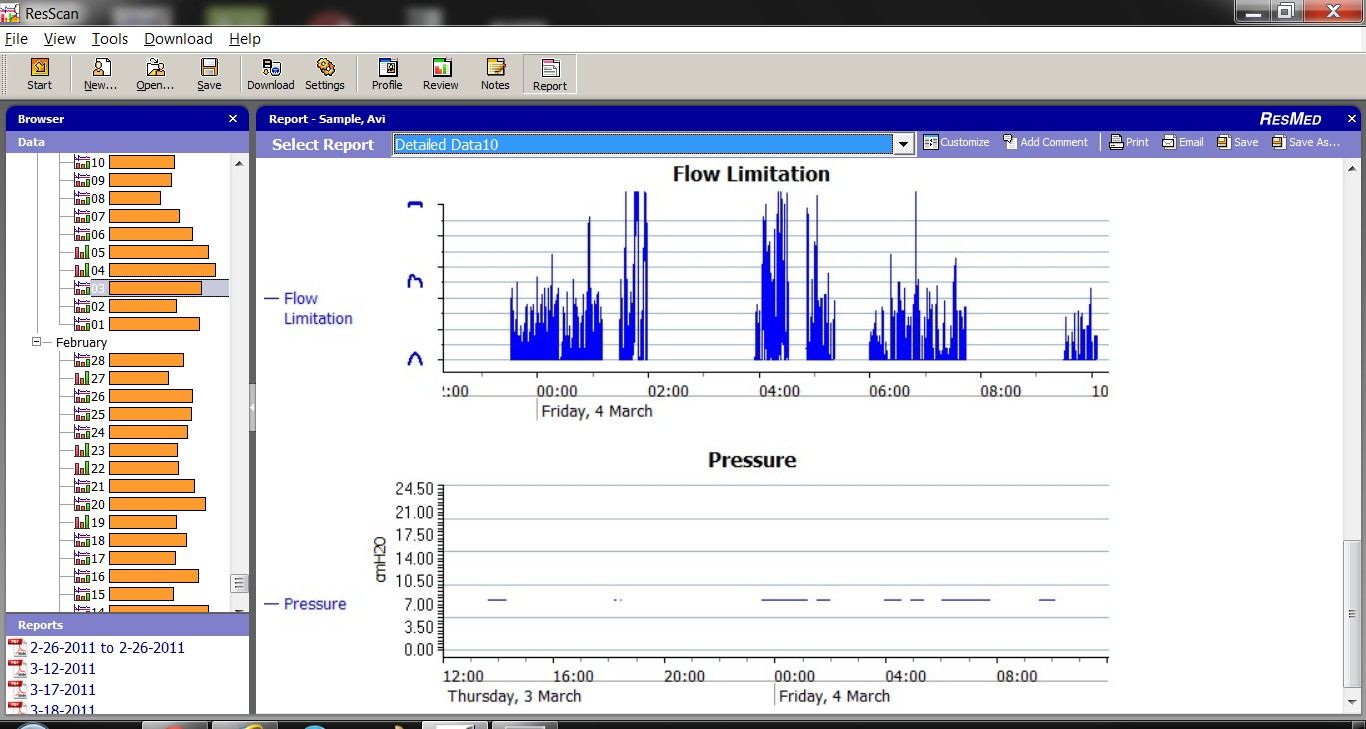
Task: Switch to the Review view icon
Action: (x=441, y=75)
